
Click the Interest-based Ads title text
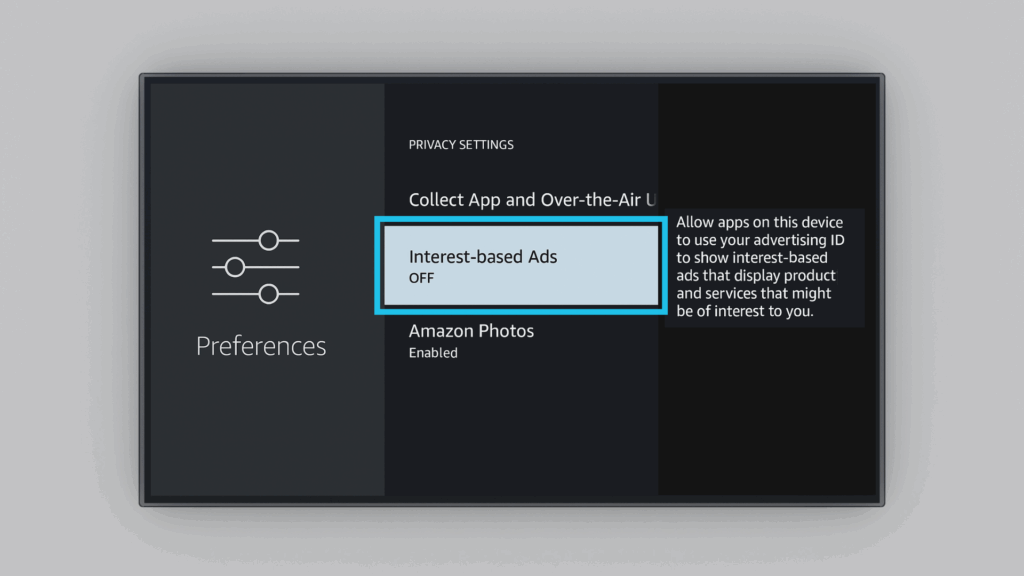coord(483,257)
